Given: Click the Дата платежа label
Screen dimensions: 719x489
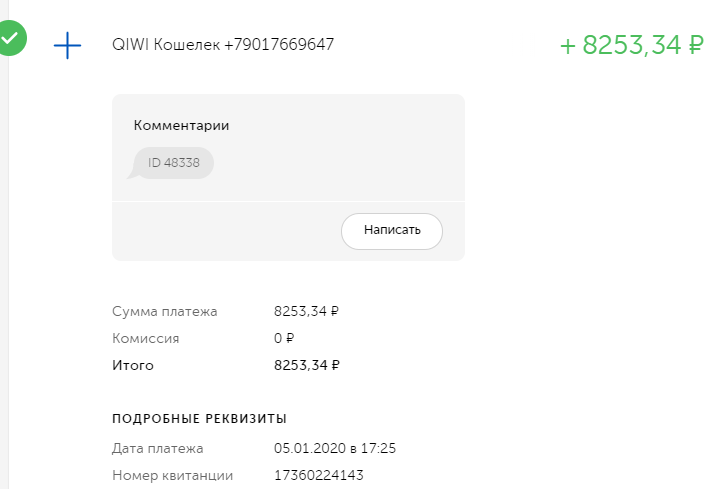Looking at the screenshot, I should pyautogui.click(x=158, y=448).
